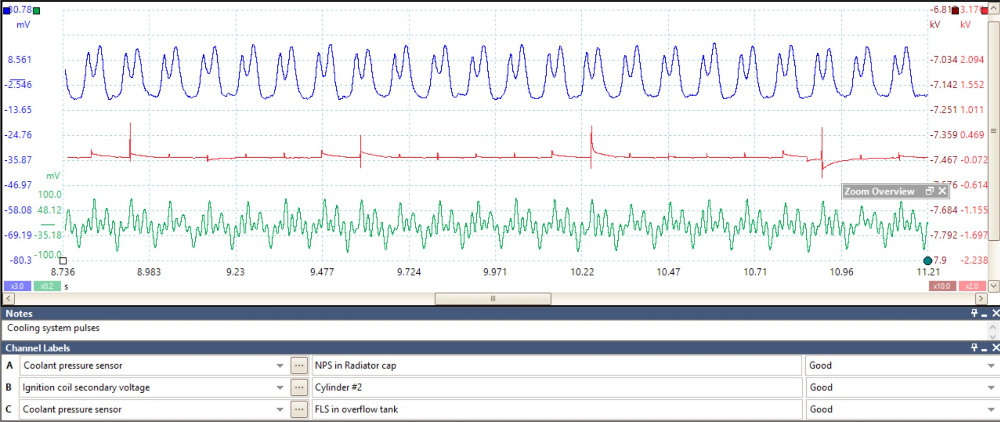The height and width of the screenshot is (422, 1000).
Task: Click the red x10.0 zoom factor badge
Action: (x=942, y=286)
